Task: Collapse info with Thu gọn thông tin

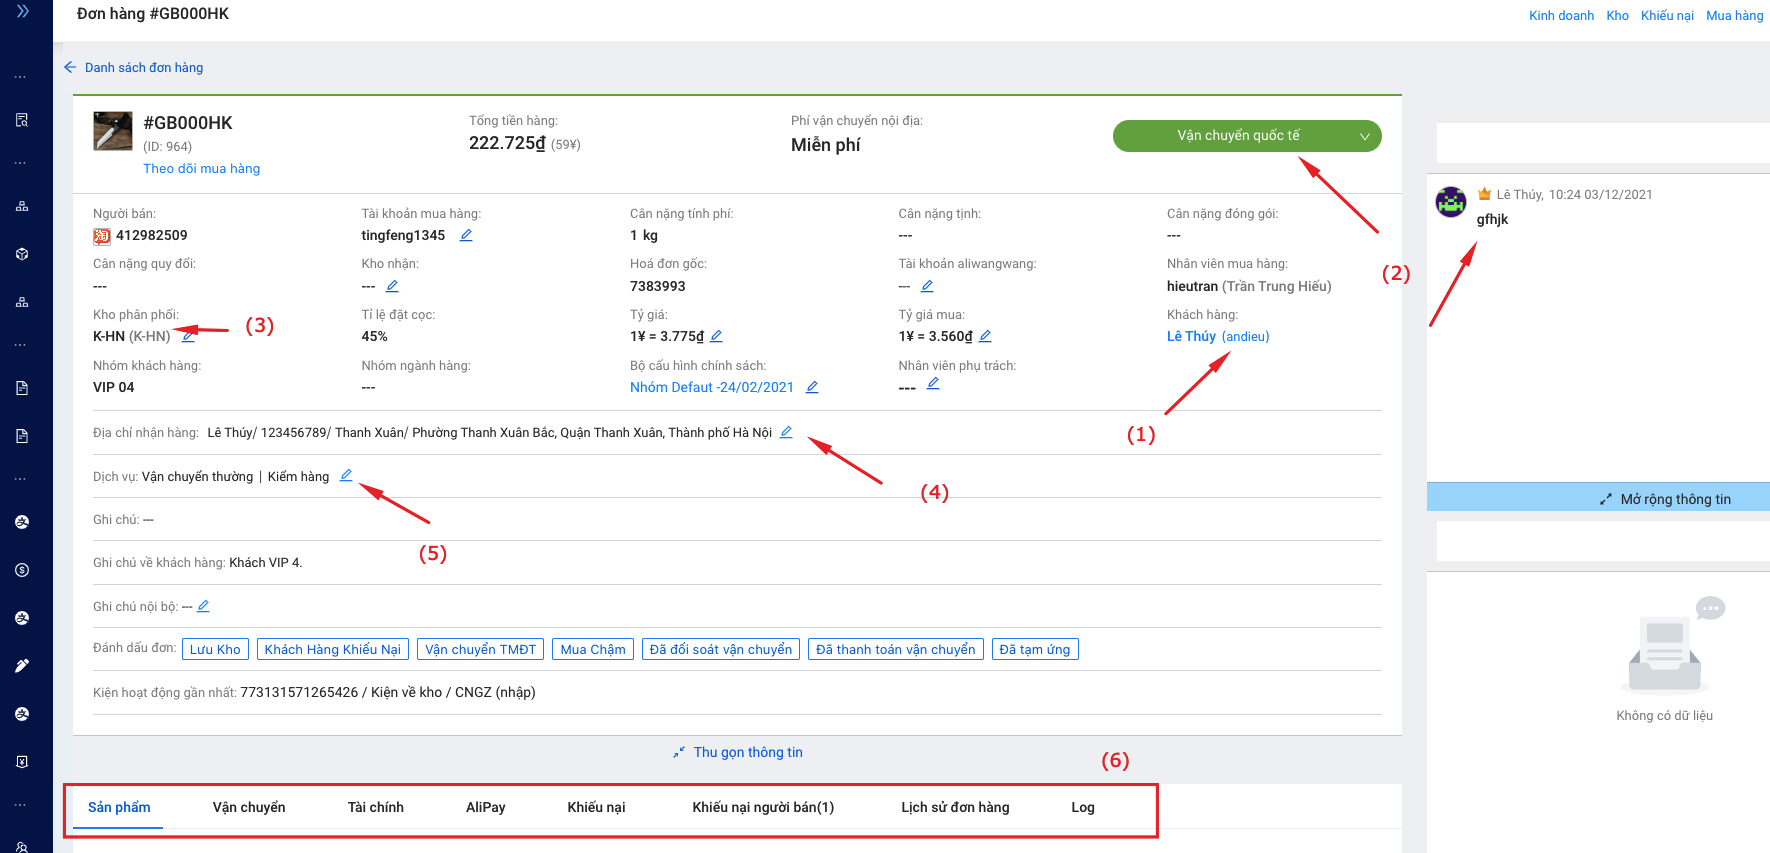Action: point(738,752)
